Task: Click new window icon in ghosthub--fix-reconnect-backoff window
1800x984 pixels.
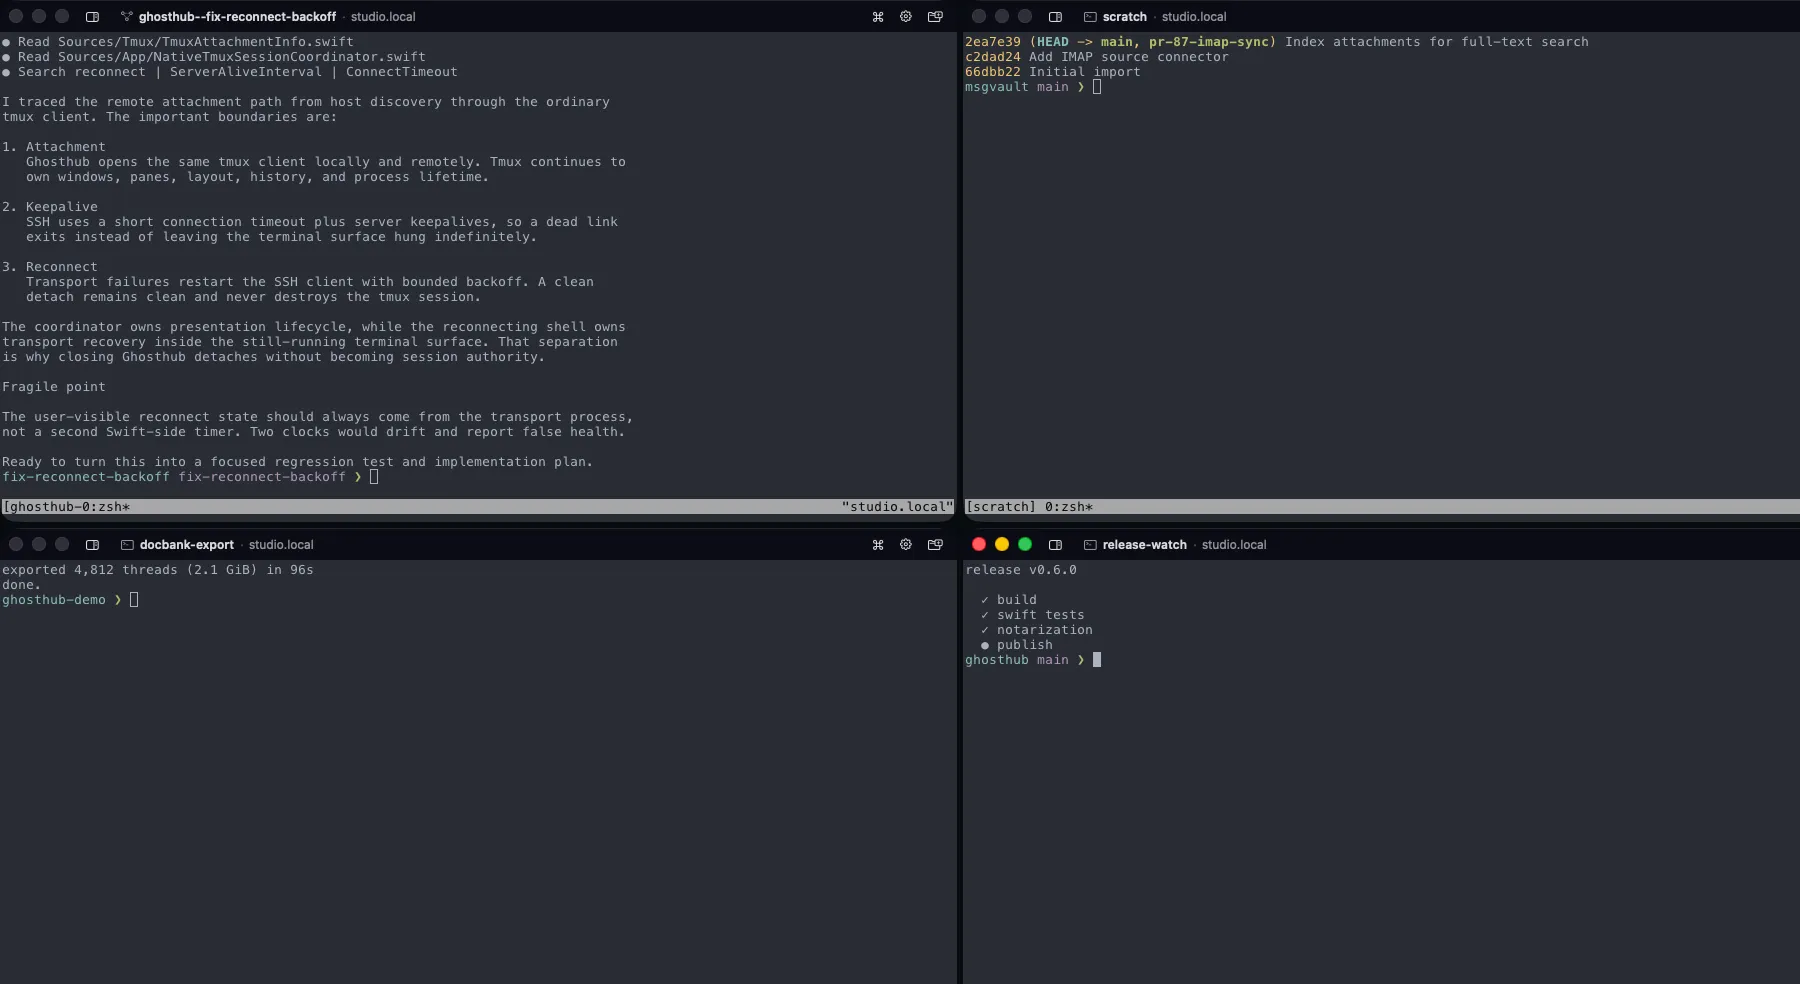Action: (935, 17)
